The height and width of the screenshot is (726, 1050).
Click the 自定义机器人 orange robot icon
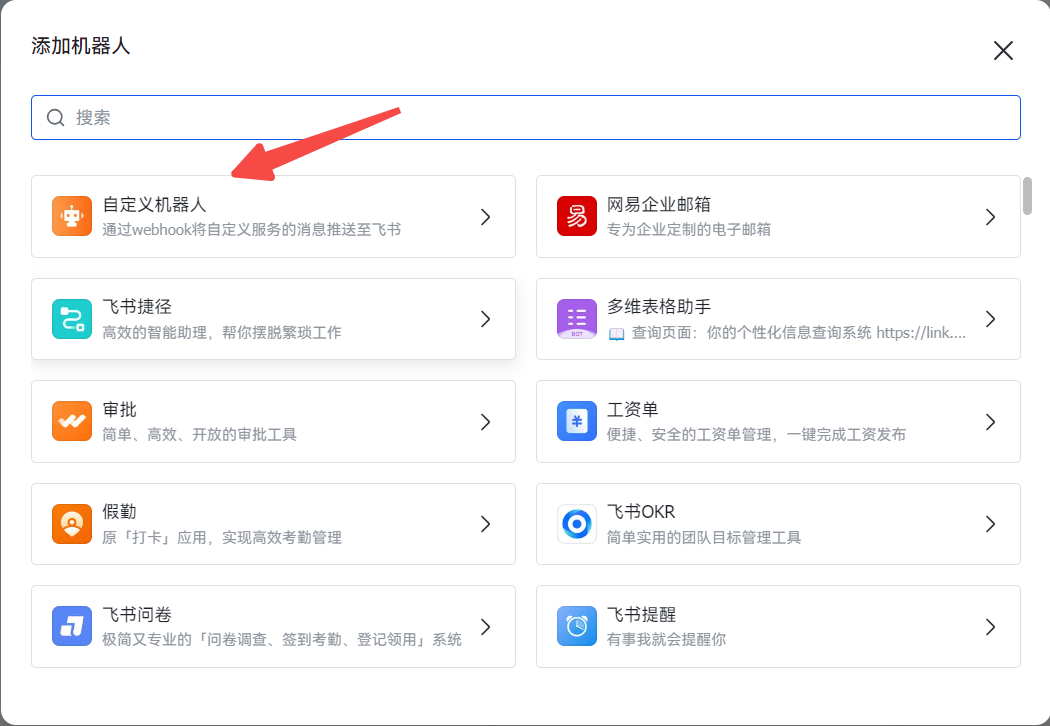coord(72,216)
